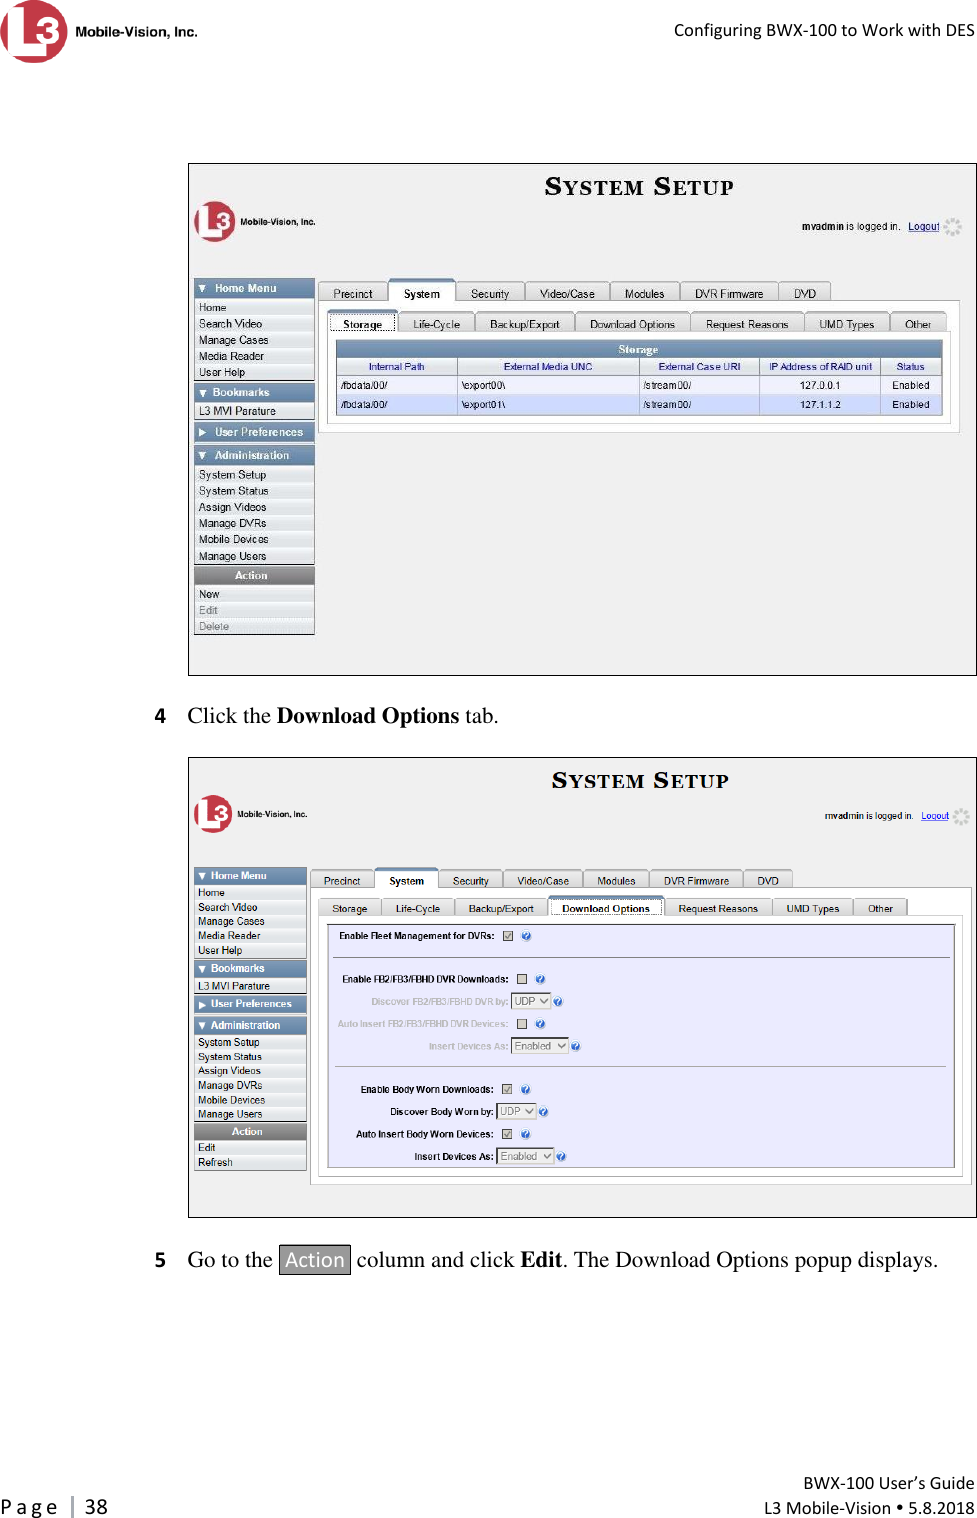977x1518 pixels.
Task: Click External Media UNC column header
Action: 548,367
